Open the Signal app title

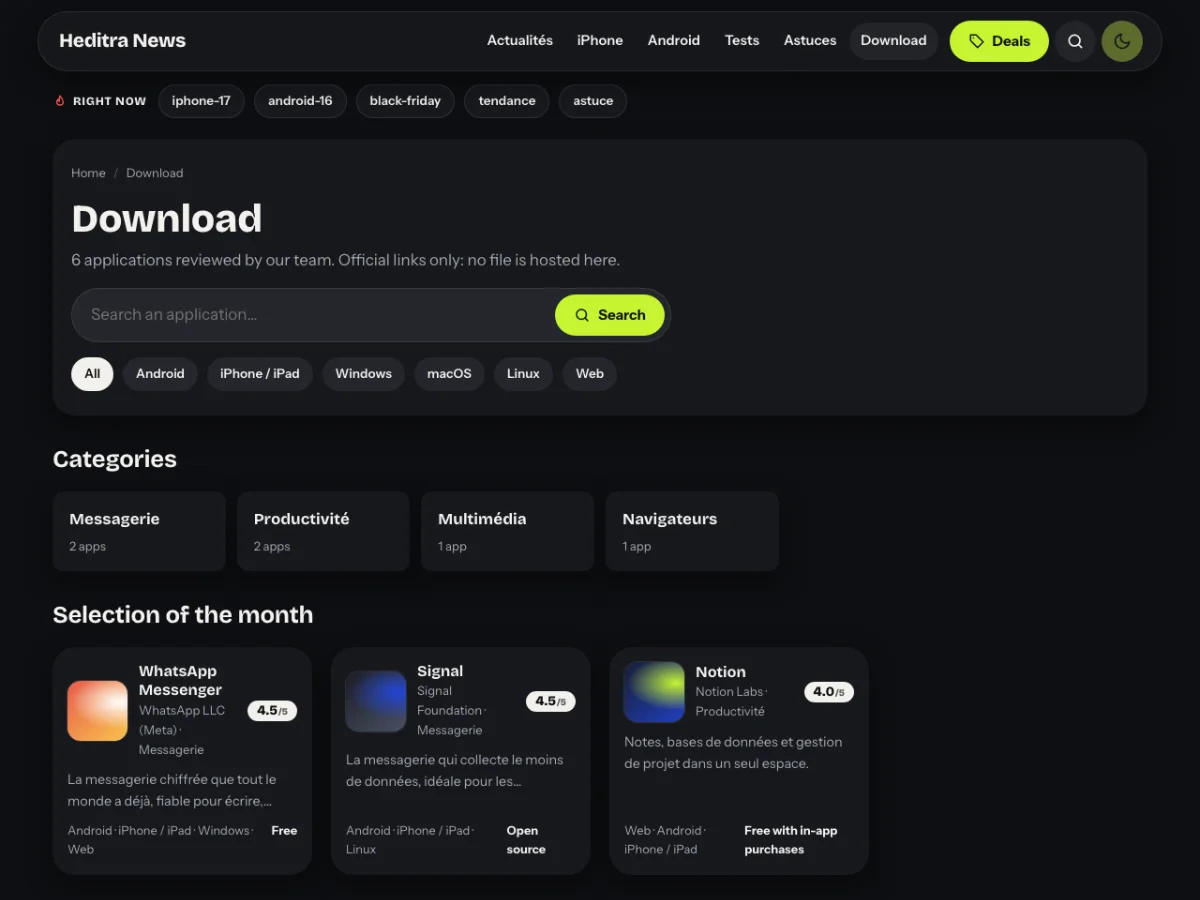click(440, 671)
